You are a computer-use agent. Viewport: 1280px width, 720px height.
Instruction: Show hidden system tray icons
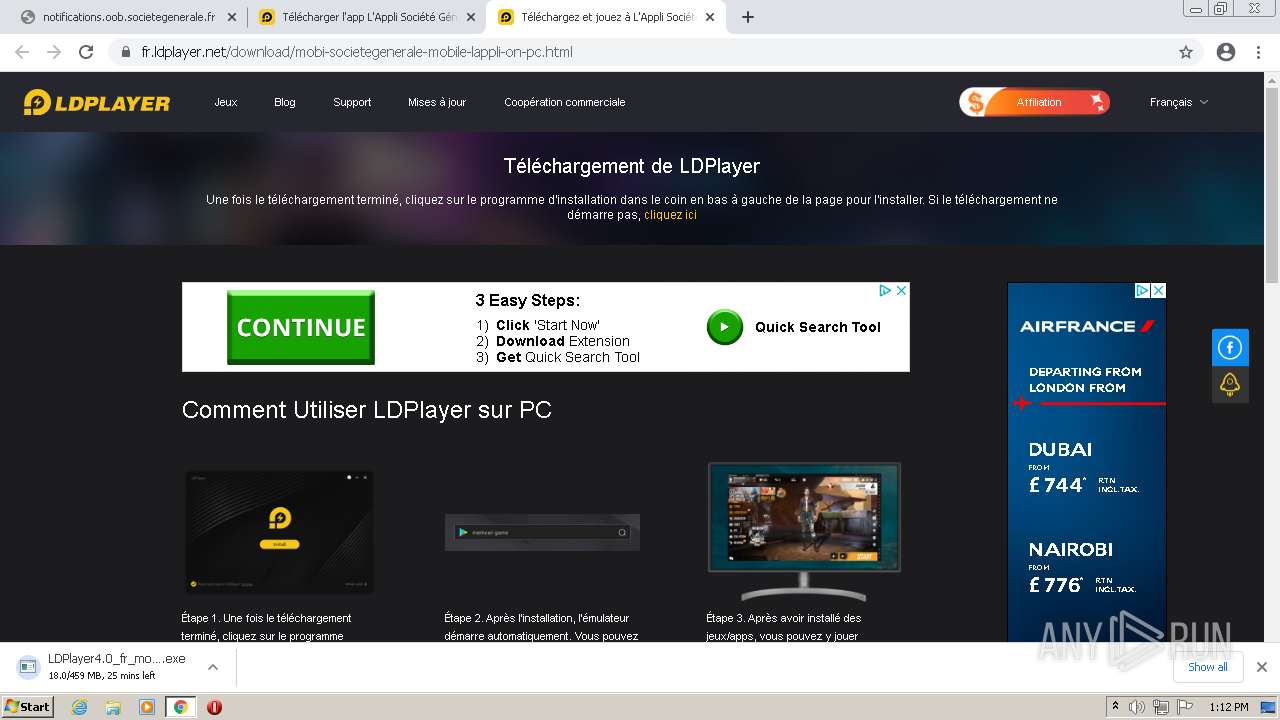[x=1115, y=707]
